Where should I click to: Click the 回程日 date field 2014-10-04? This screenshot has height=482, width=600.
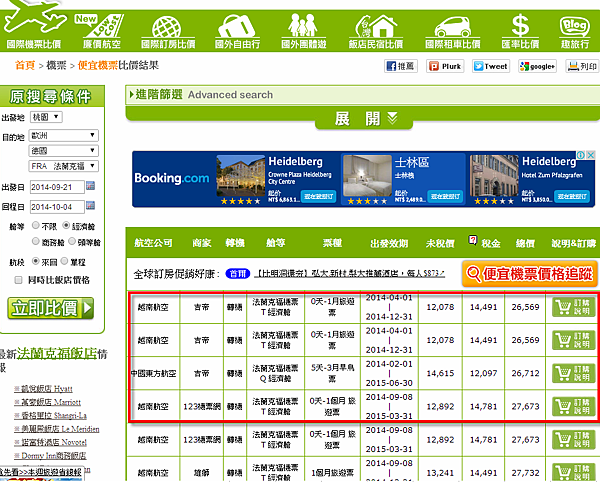tap(57, 207)
